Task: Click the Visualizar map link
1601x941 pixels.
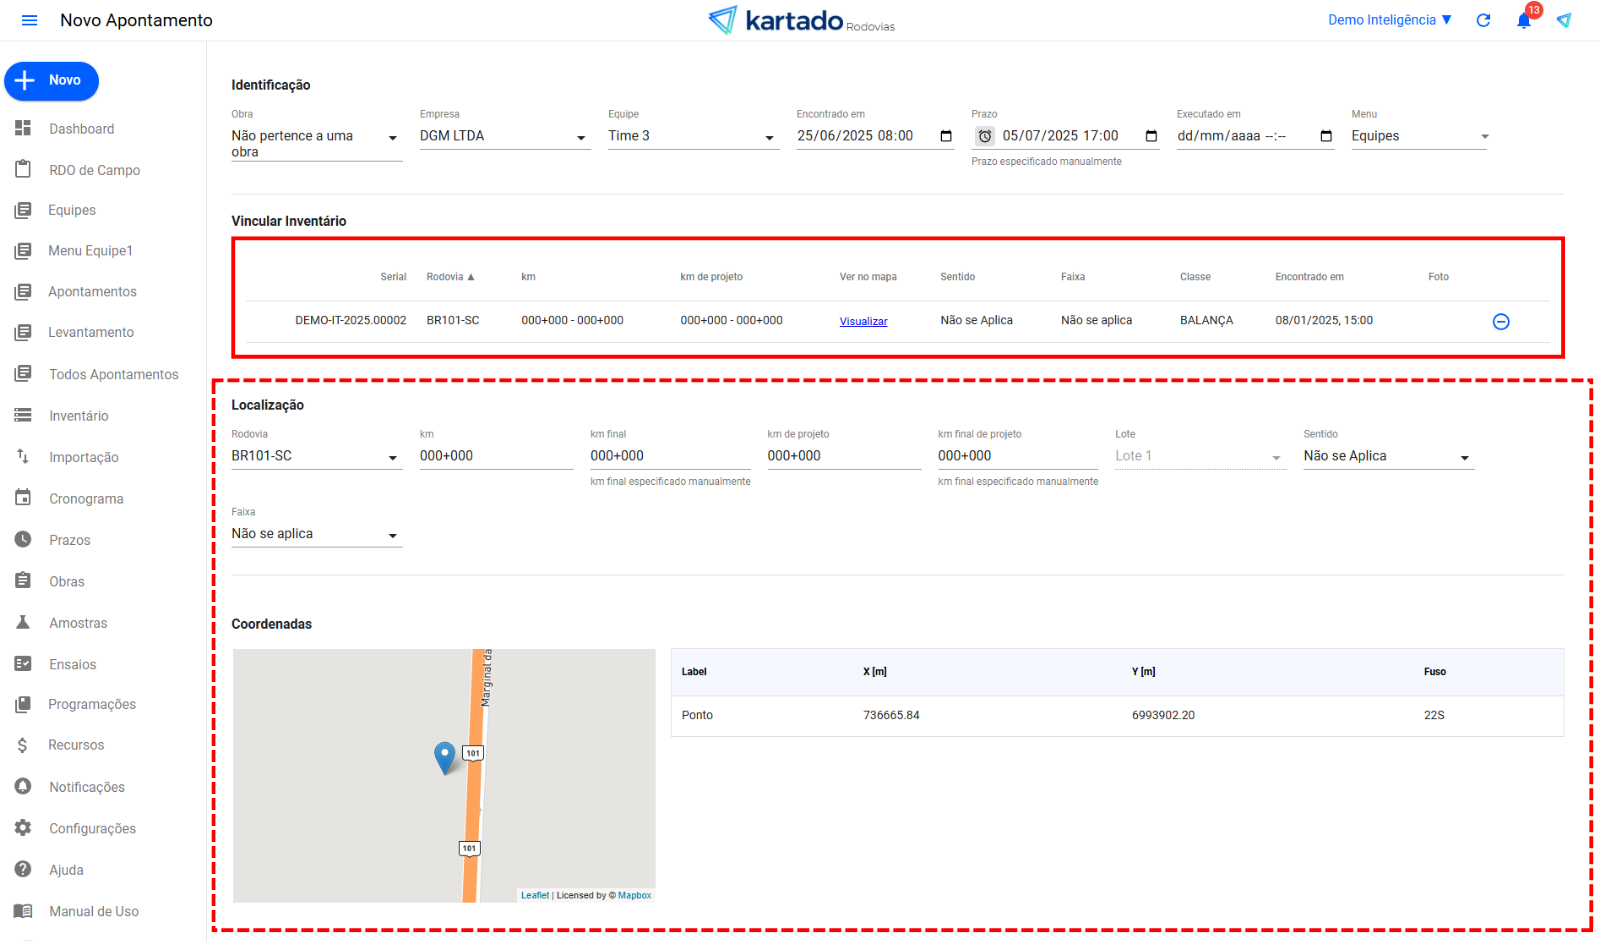Action: pos(863,321)
